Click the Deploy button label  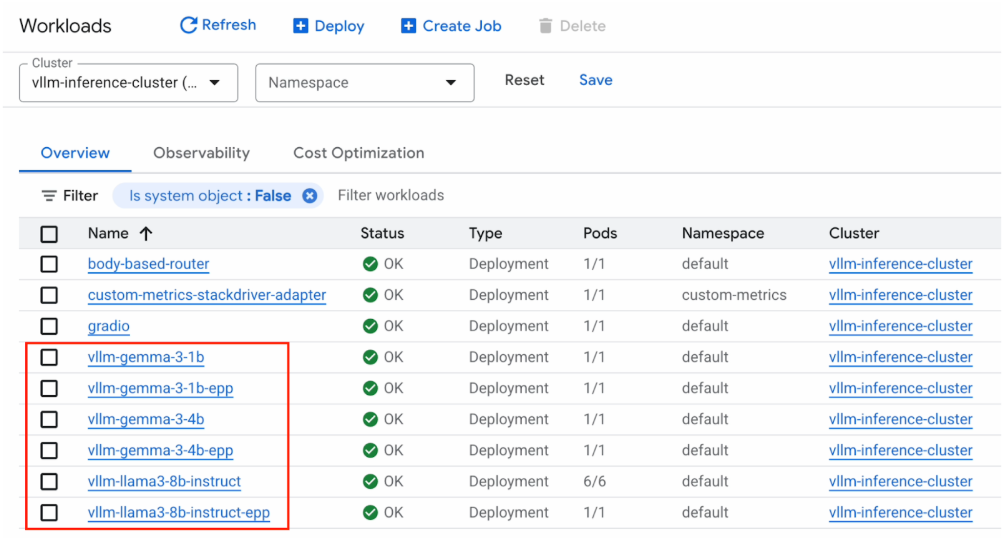(339, 26)
